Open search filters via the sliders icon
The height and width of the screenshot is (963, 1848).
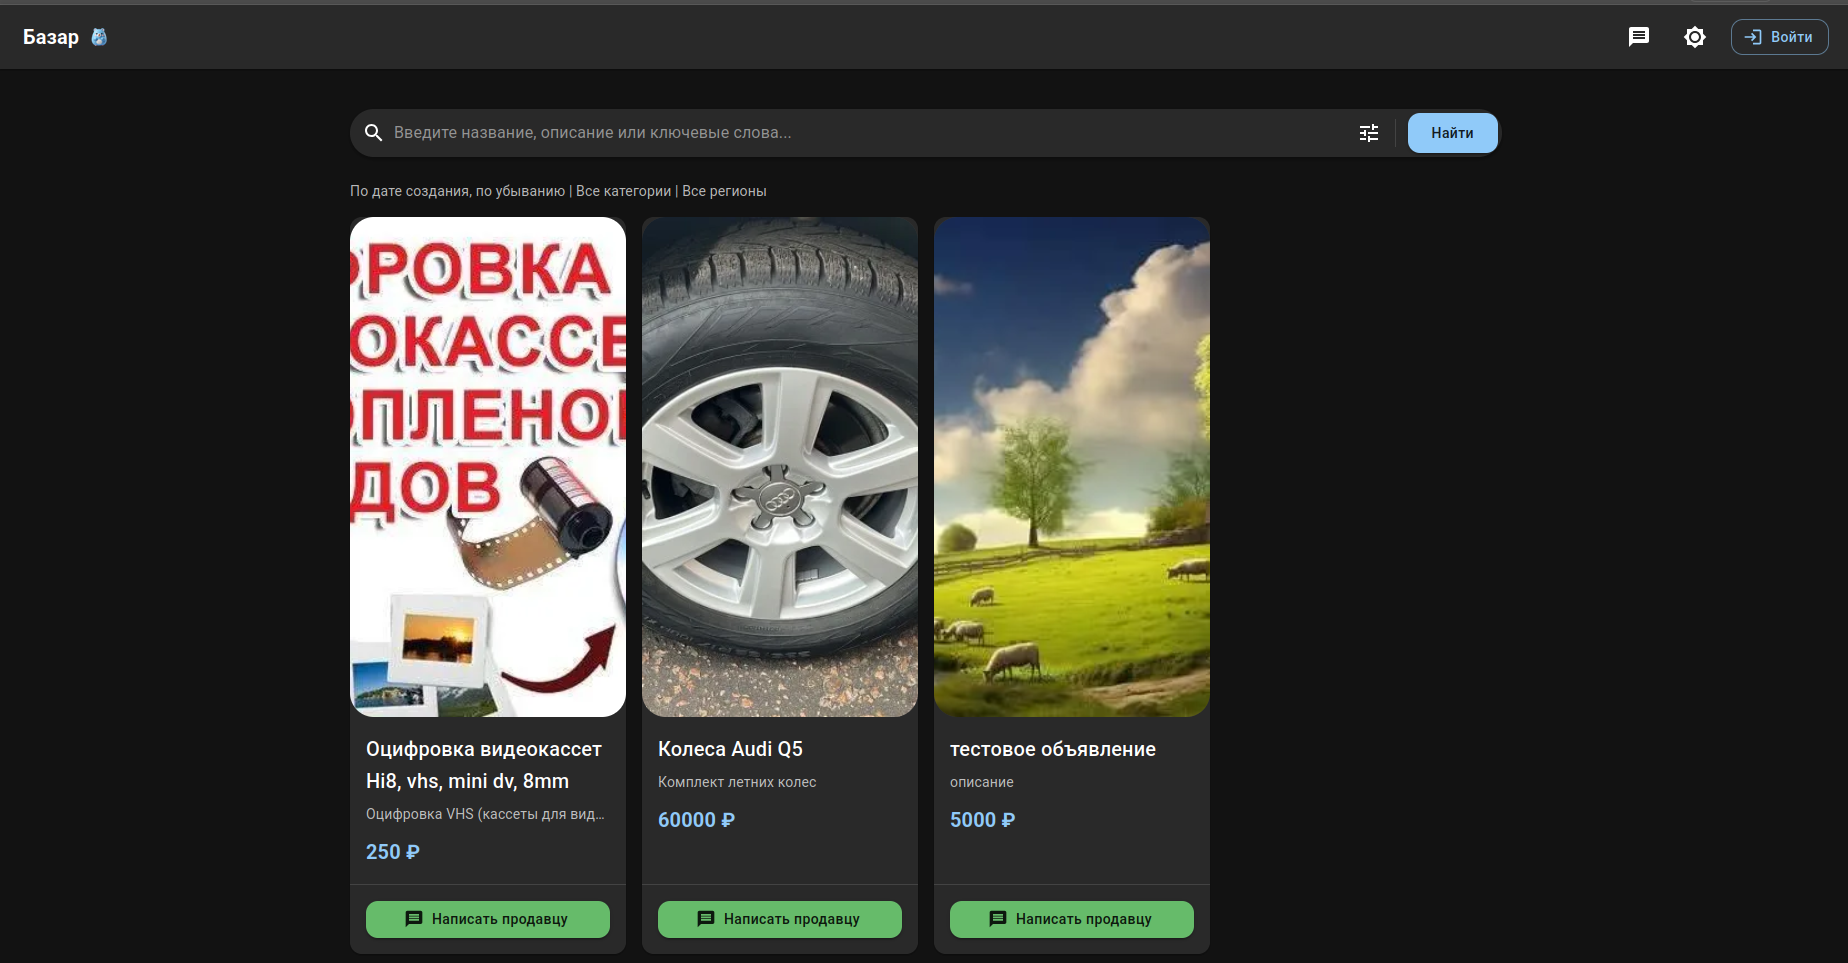pyautogui.click(x=1369, y=133)
